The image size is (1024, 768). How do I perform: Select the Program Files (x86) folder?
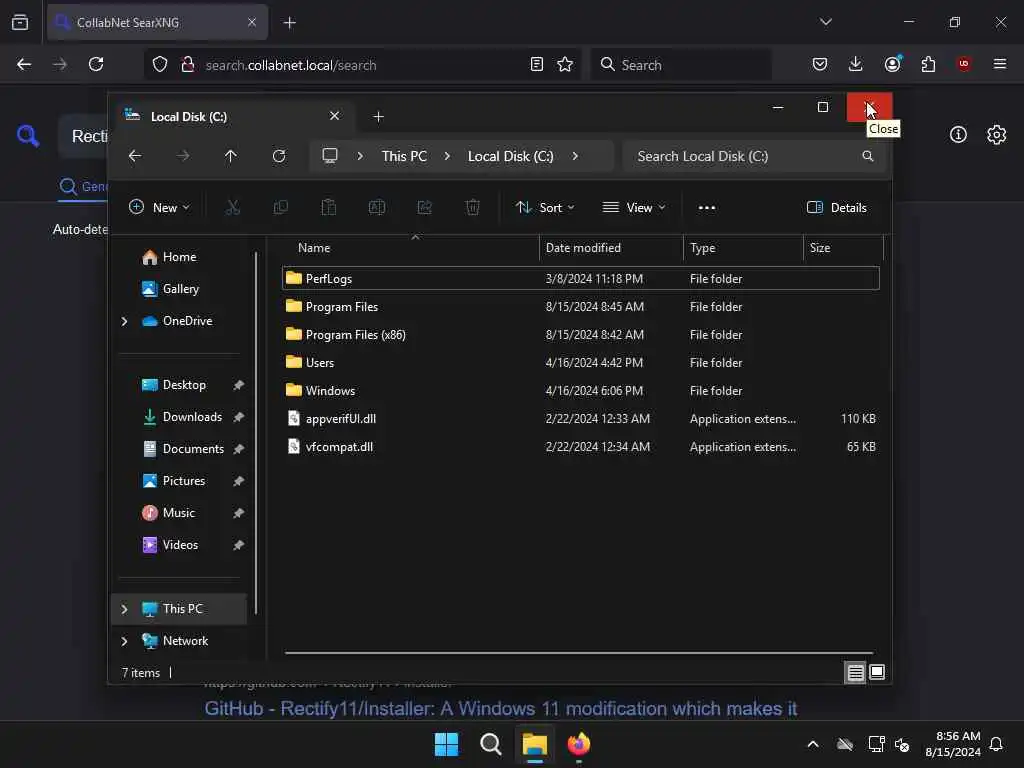[x=581, y=334]
